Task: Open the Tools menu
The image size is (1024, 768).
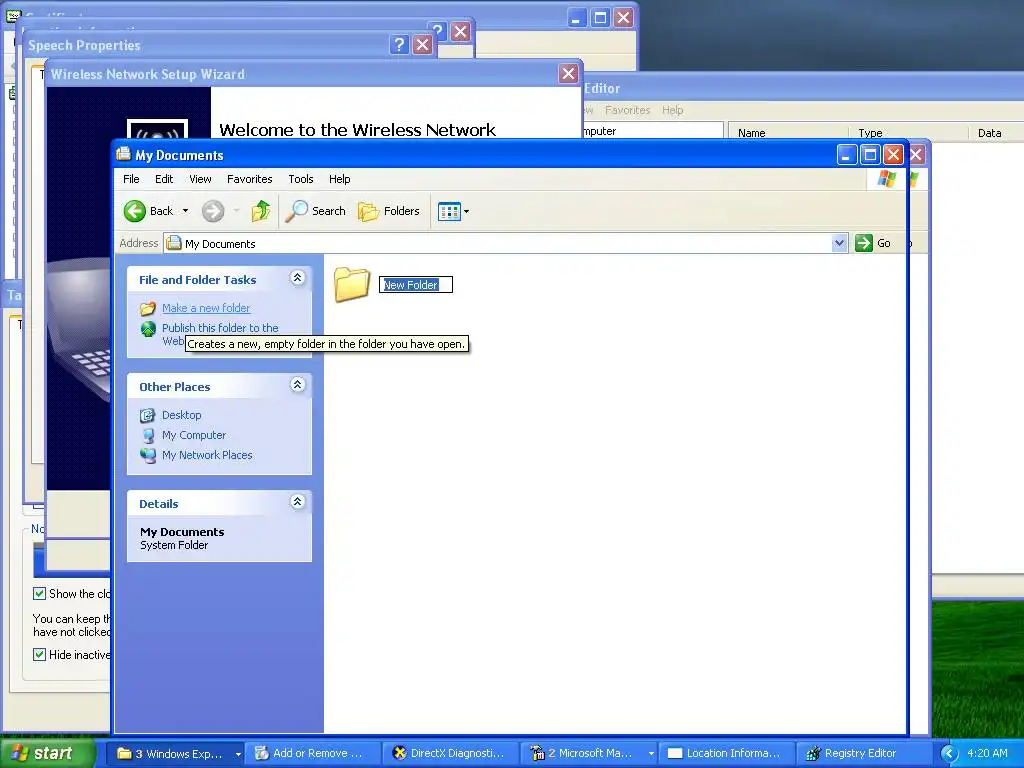Action: click(x=301, y=179)
